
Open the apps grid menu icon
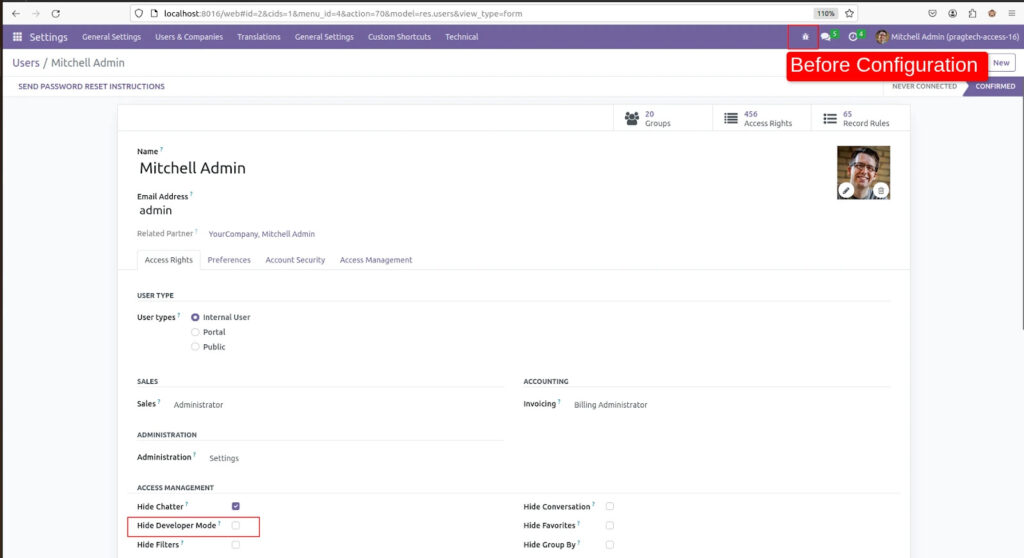pyautogui.click(x=17, y=37)
